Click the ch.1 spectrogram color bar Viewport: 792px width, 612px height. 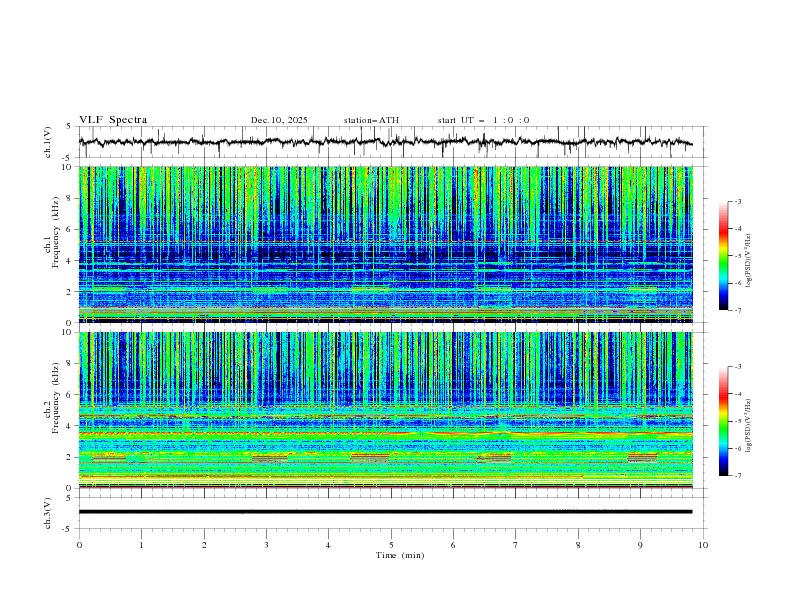click(x=723, y=256)
